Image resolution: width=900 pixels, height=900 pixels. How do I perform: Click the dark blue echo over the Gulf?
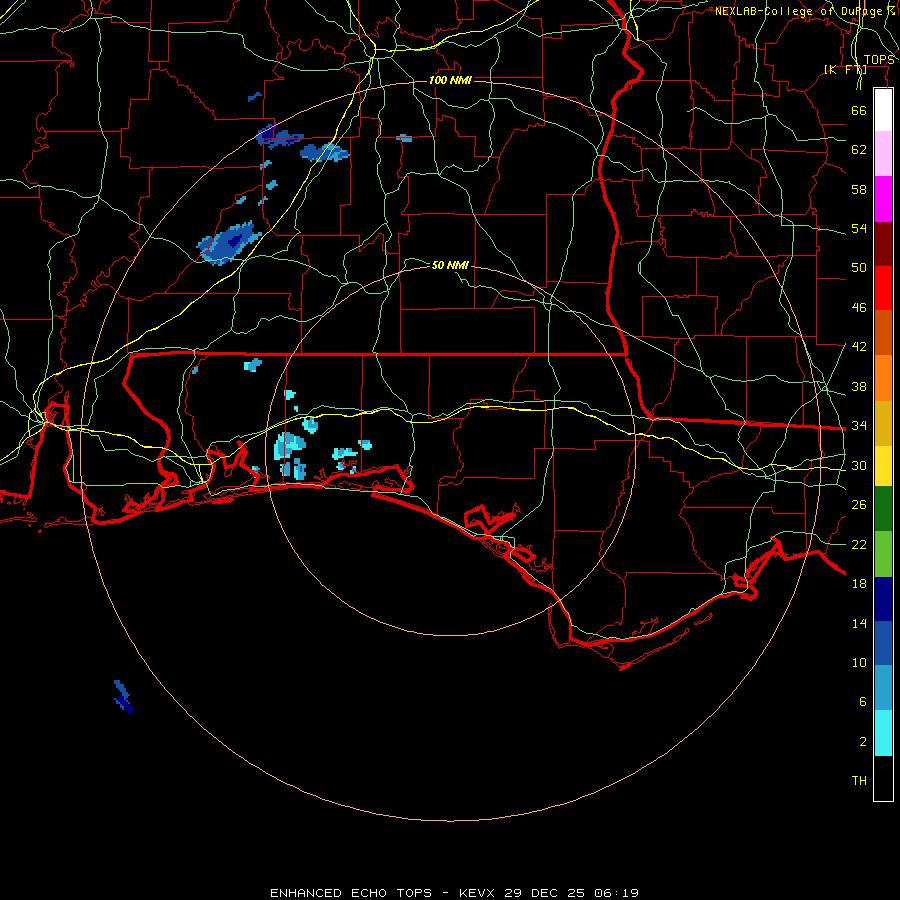[123, 697]
